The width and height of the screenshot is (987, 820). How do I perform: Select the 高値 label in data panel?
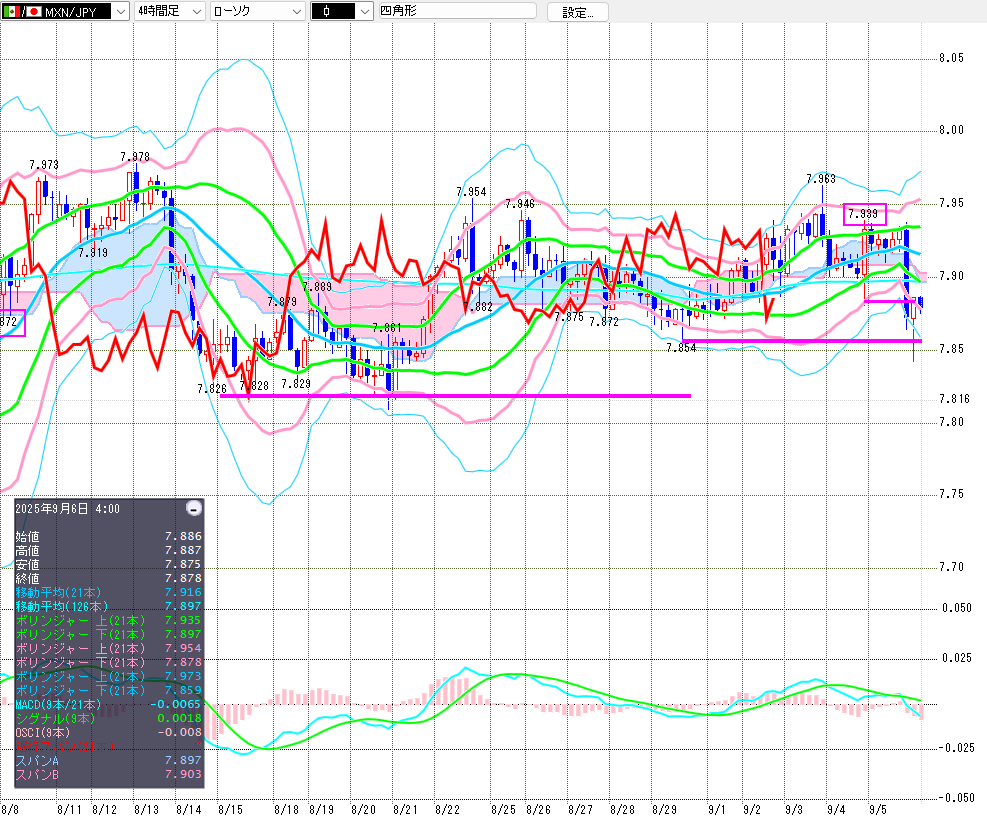point(28,550)
